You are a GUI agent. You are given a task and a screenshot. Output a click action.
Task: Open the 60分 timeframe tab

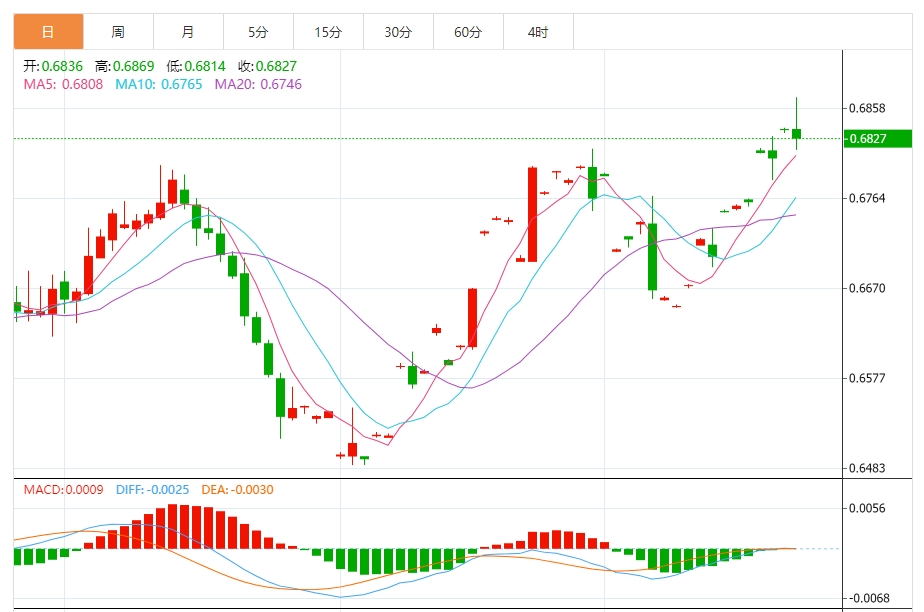468,32
